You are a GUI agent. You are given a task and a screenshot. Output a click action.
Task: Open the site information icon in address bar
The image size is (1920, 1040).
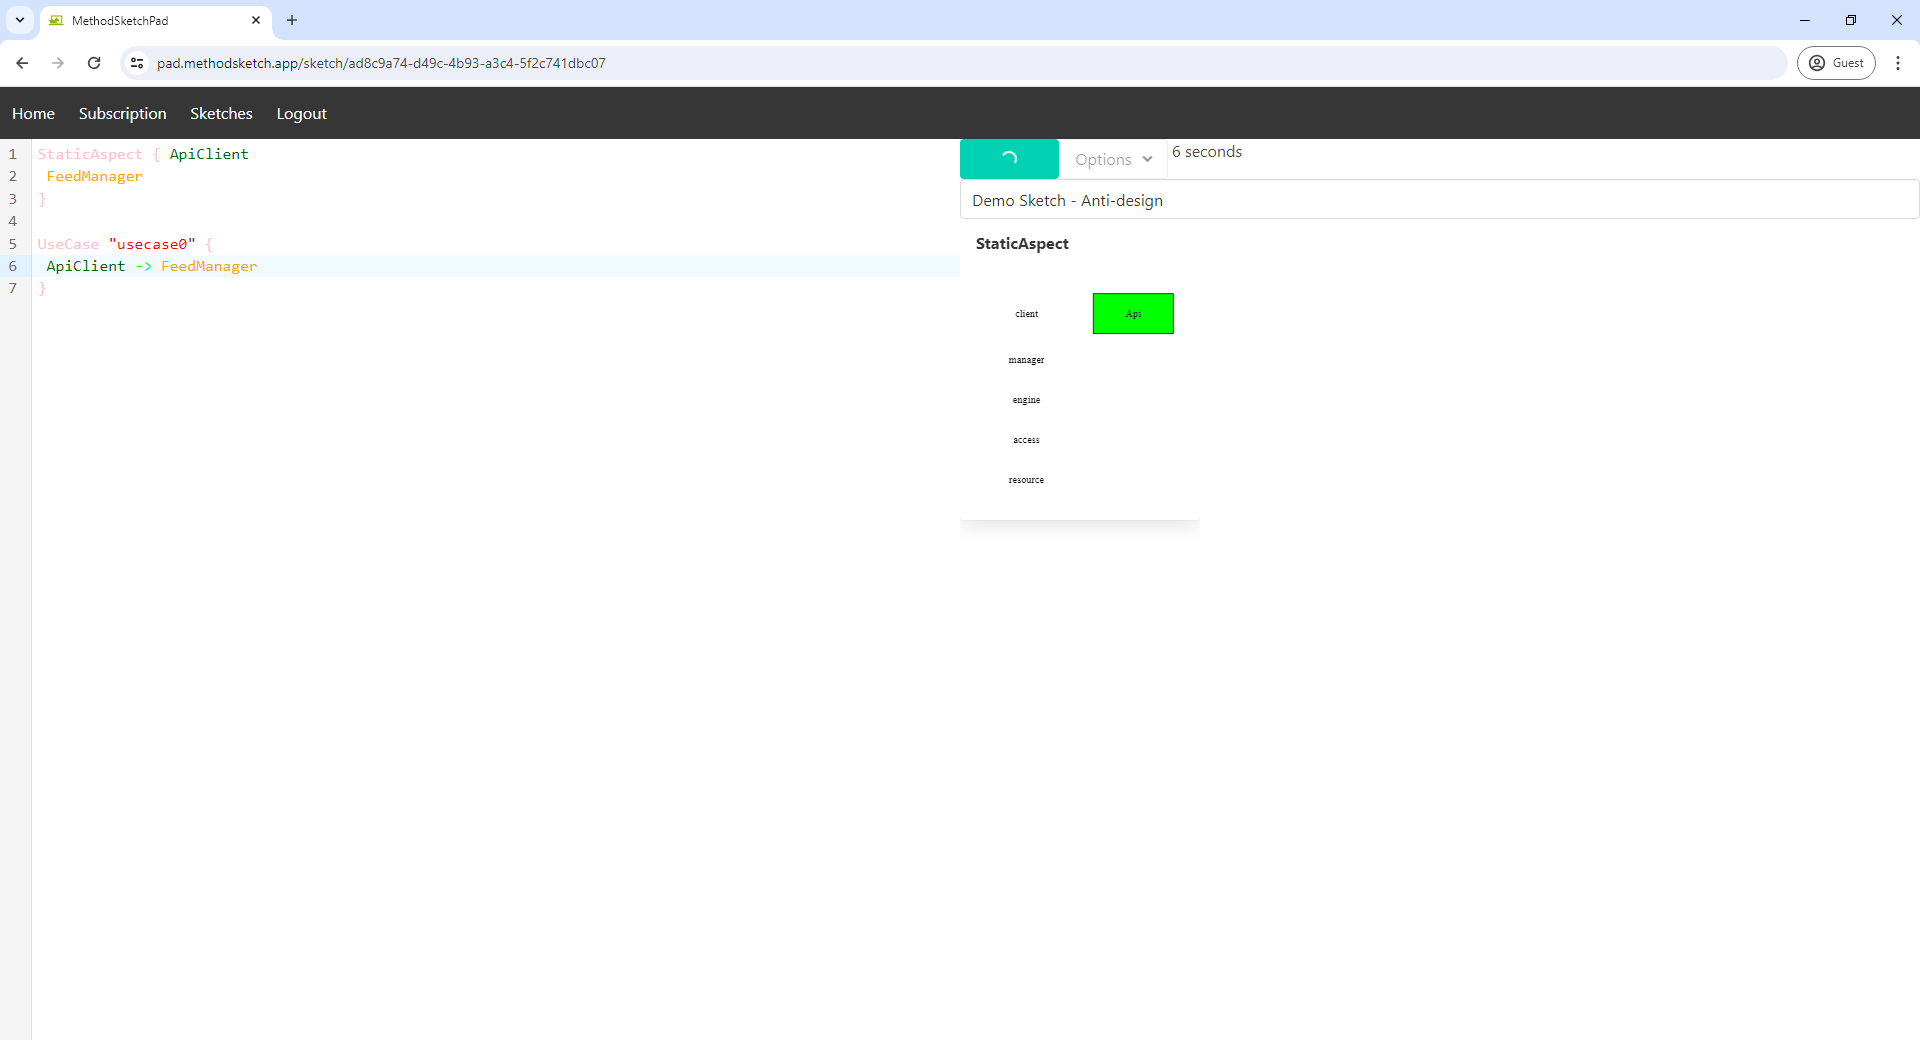137,63
